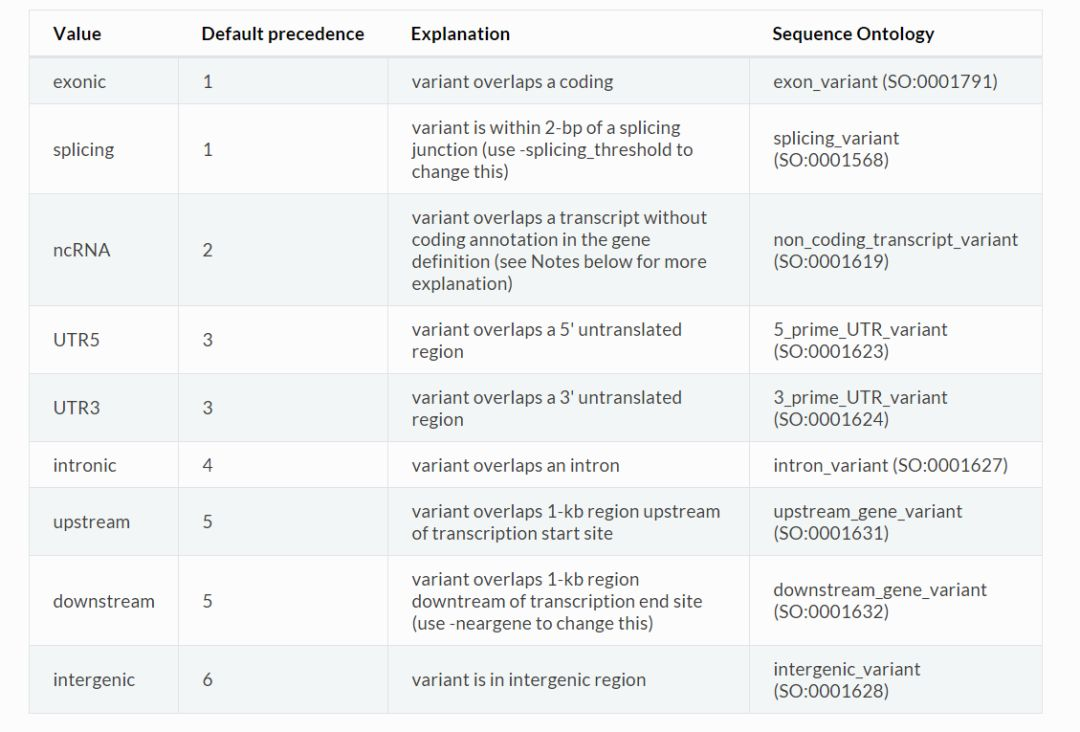Click exon_variant (SO:0001791) ontology text
The width and height of the screenshot is (1080, 732).
point(885,82)
